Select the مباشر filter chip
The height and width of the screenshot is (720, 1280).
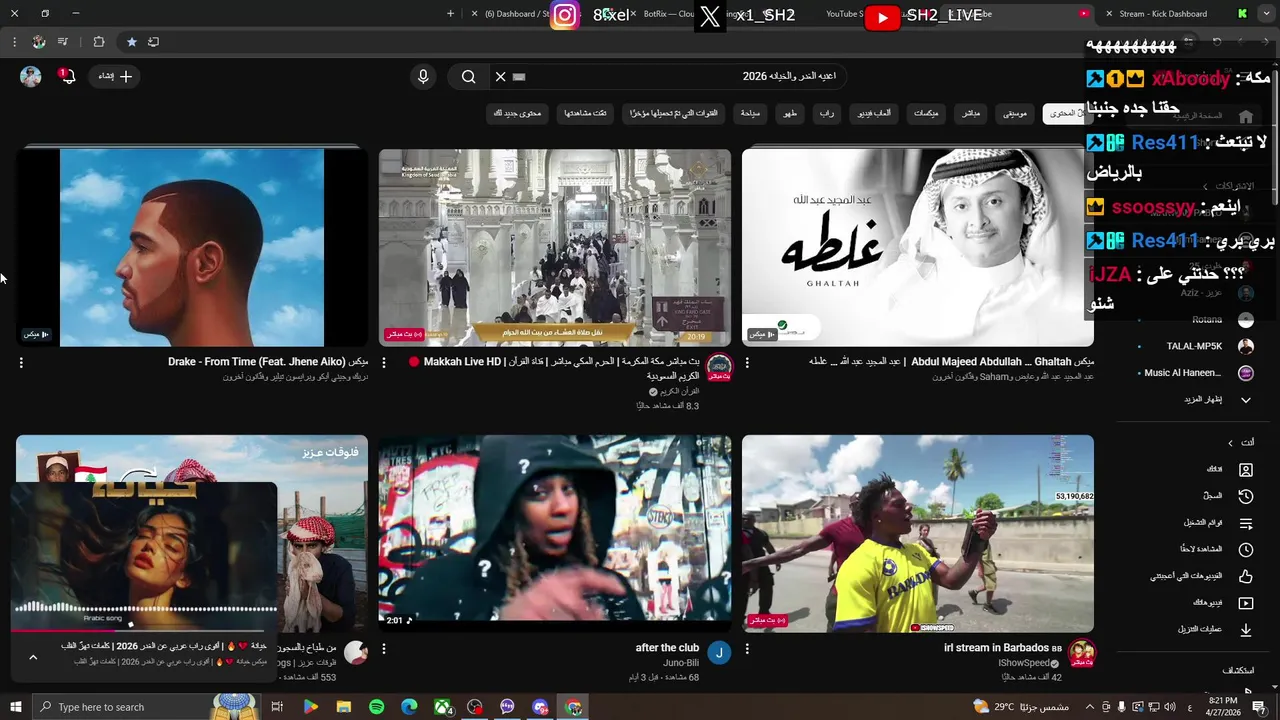[971, 113]
